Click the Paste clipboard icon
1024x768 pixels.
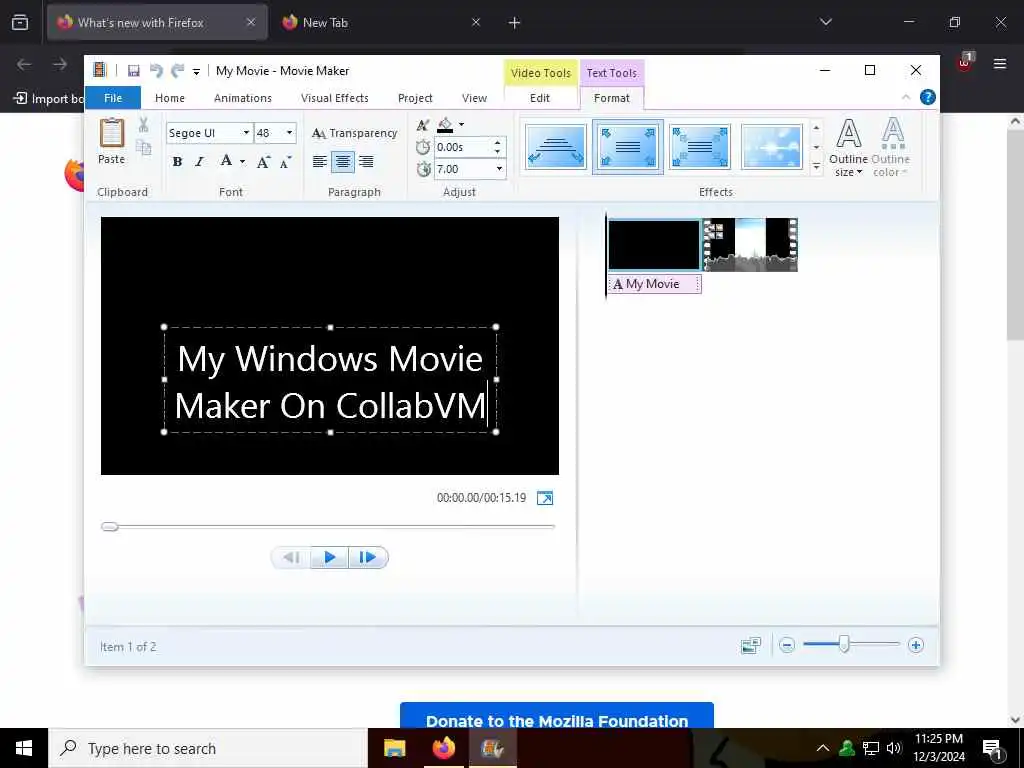112,133
